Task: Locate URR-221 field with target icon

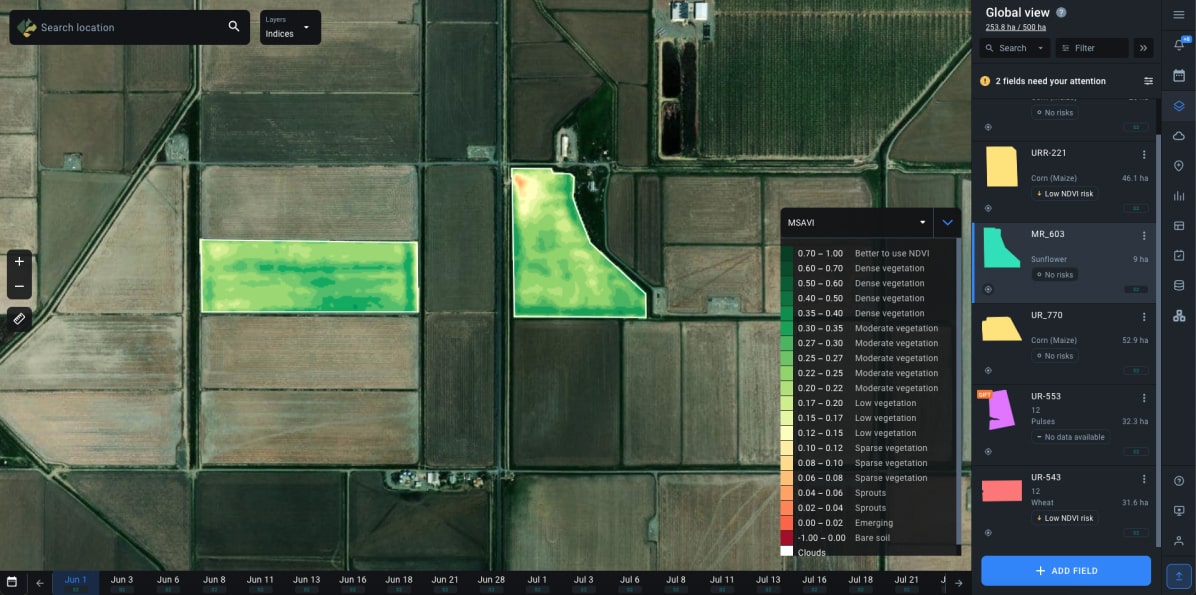Action: [x=988, y=207]
